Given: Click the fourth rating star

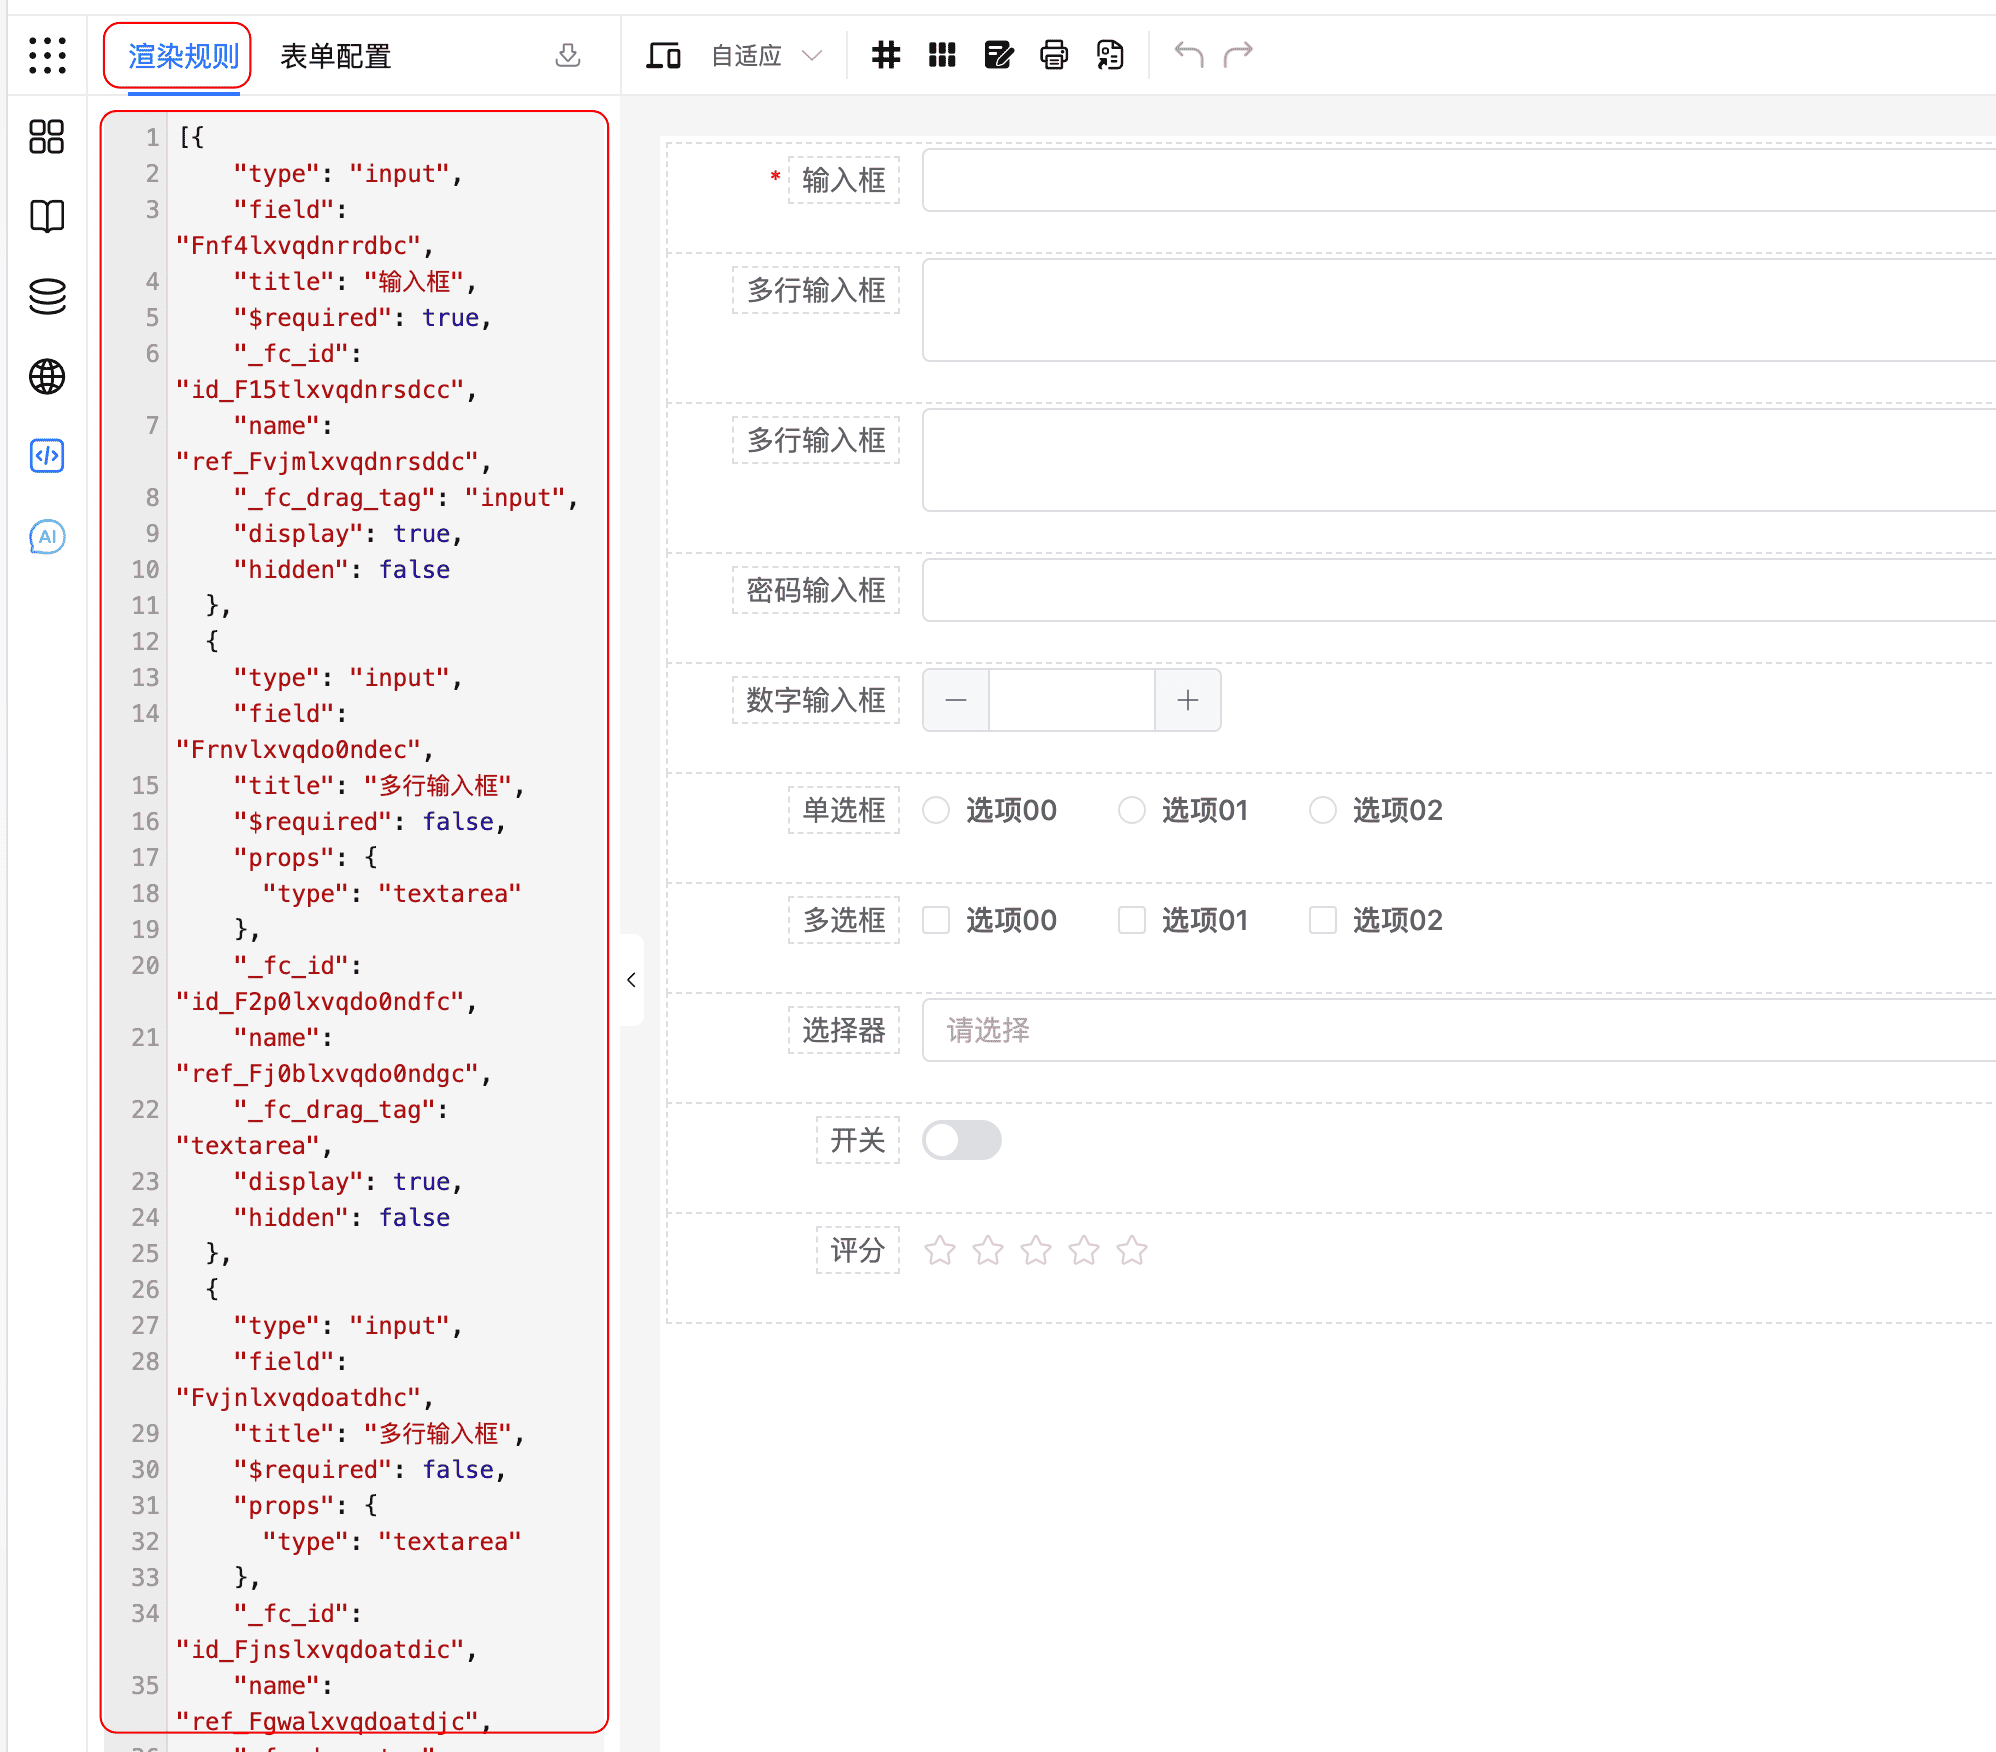Looking at the screenshot, I should tap(1083, 1250).
